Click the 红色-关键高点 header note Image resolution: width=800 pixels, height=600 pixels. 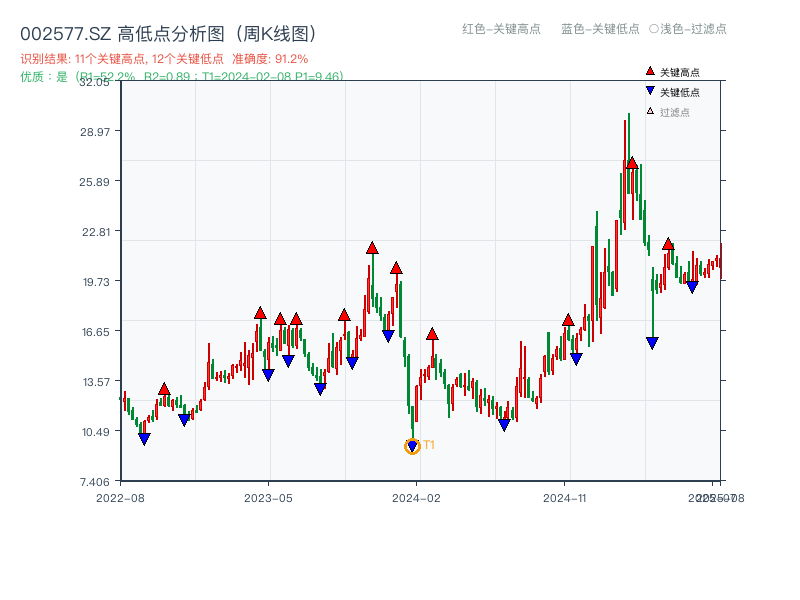501,29
